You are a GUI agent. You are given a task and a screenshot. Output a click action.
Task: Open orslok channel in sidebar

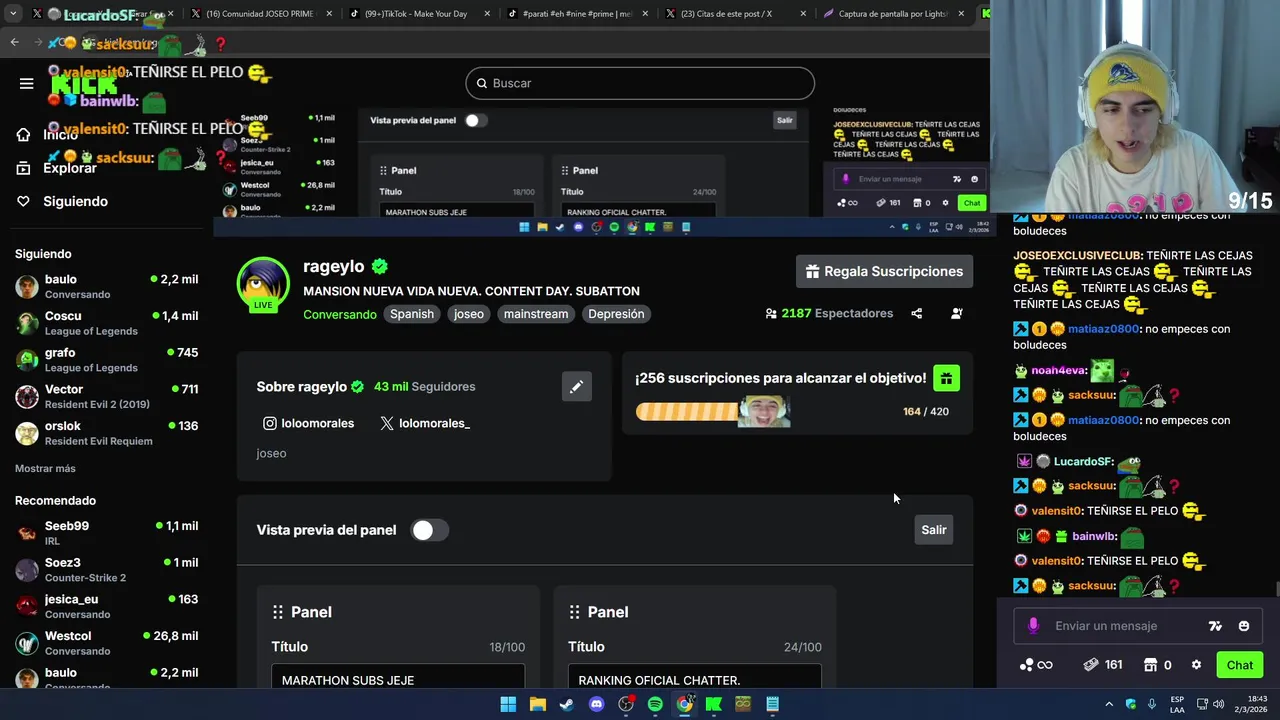click(107, 433)
